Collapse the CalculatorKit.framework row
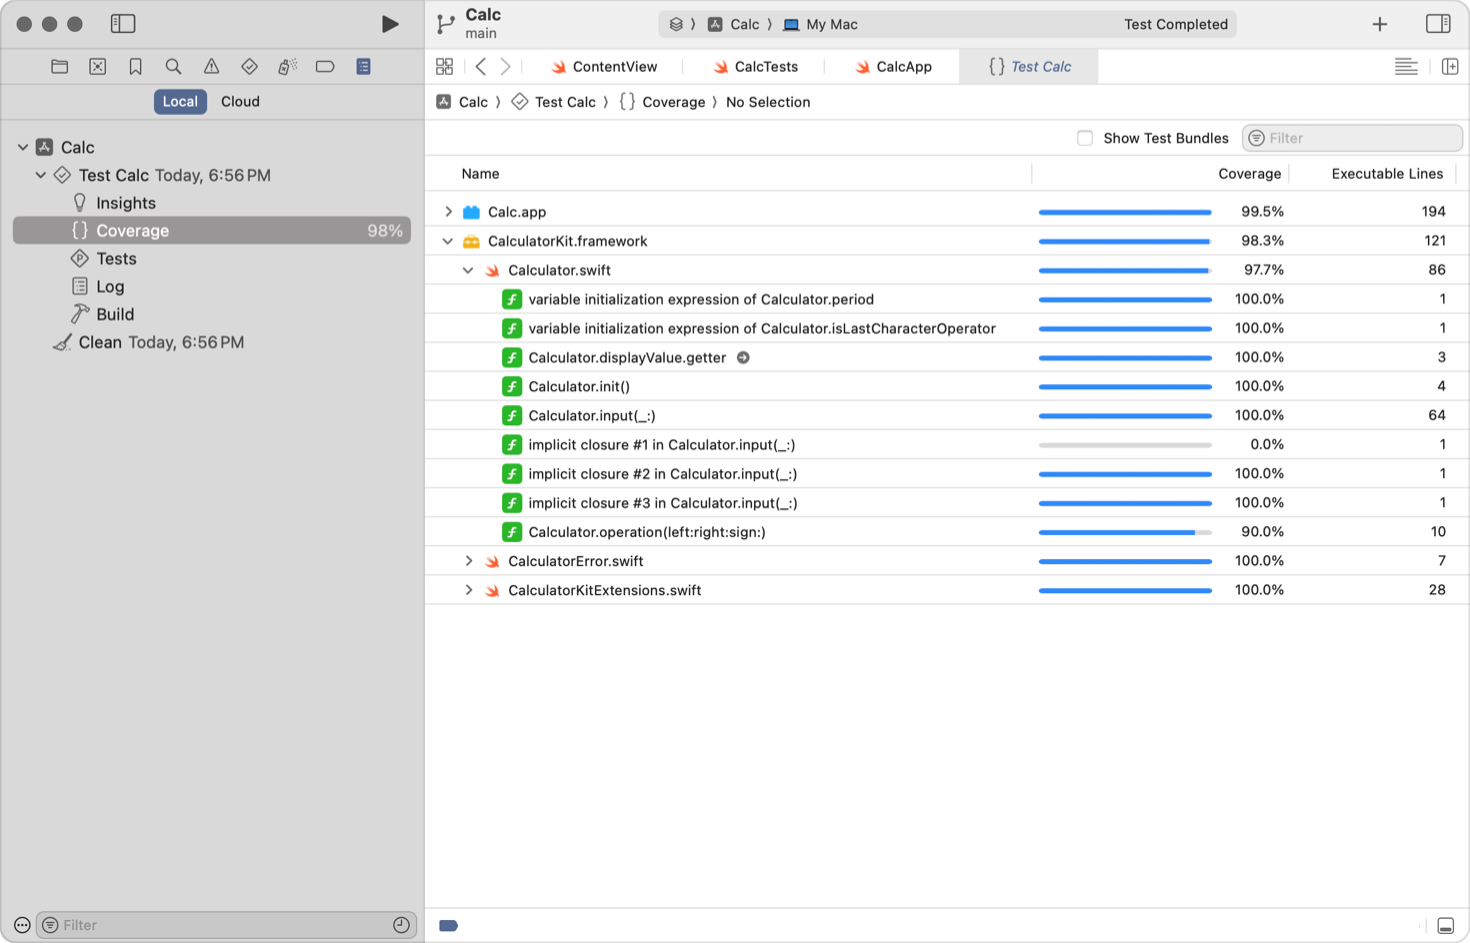Image resolution: width=1470 pixels, height=943 pixels. coord(447,241)
